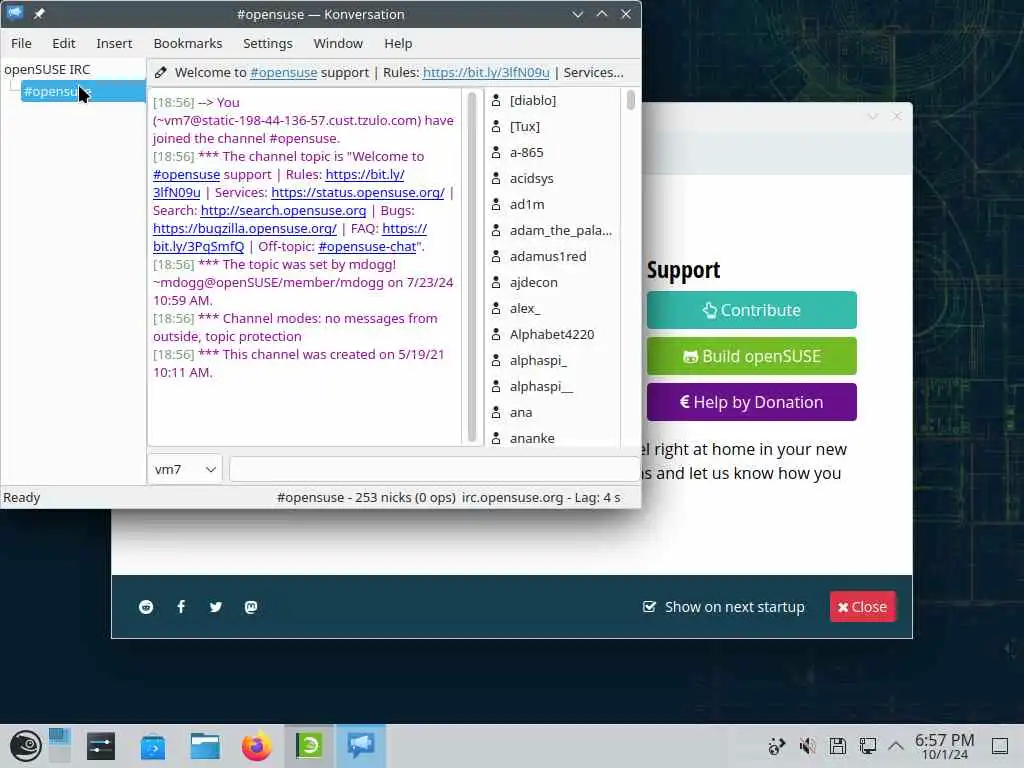1024x768 pixels.
Task: Switch to the Konversation taskbar entry
Action: (360, 746)
